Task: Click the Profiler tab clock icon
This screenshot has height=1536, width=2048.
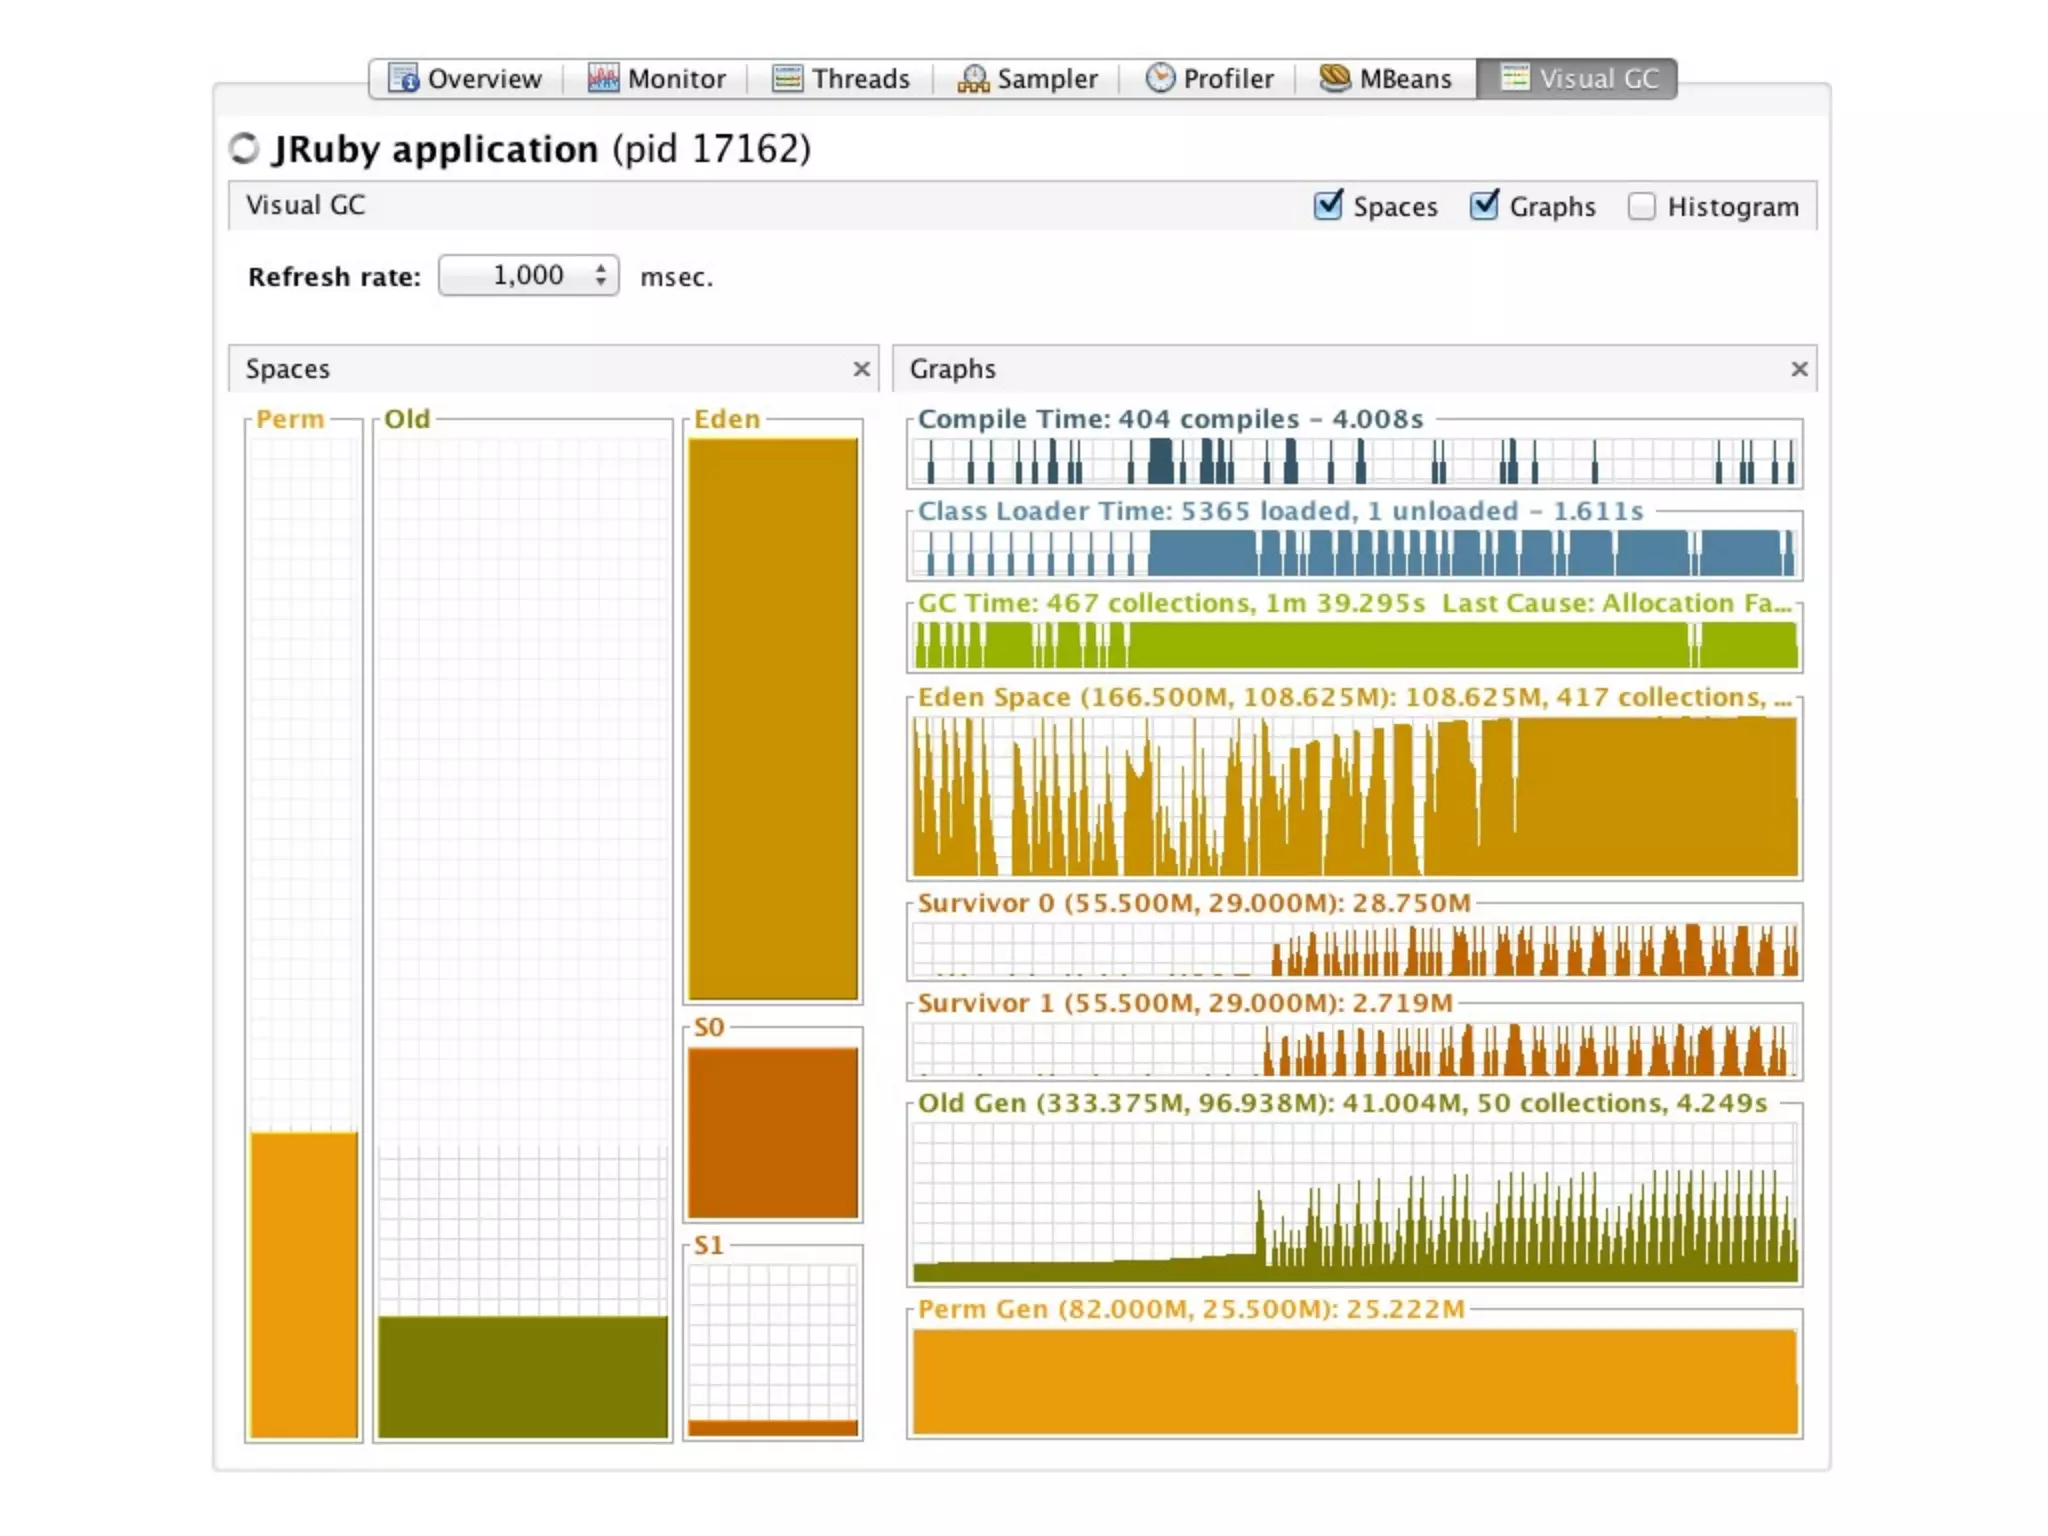Action: point(1160,78)
